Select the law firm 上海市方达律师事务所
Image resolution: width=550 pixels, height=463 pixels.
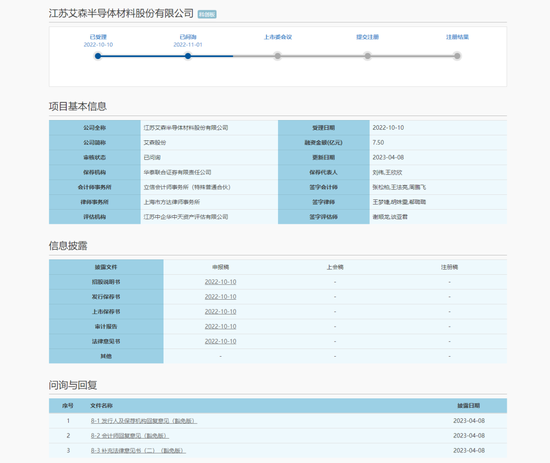(x=172, y=202)
